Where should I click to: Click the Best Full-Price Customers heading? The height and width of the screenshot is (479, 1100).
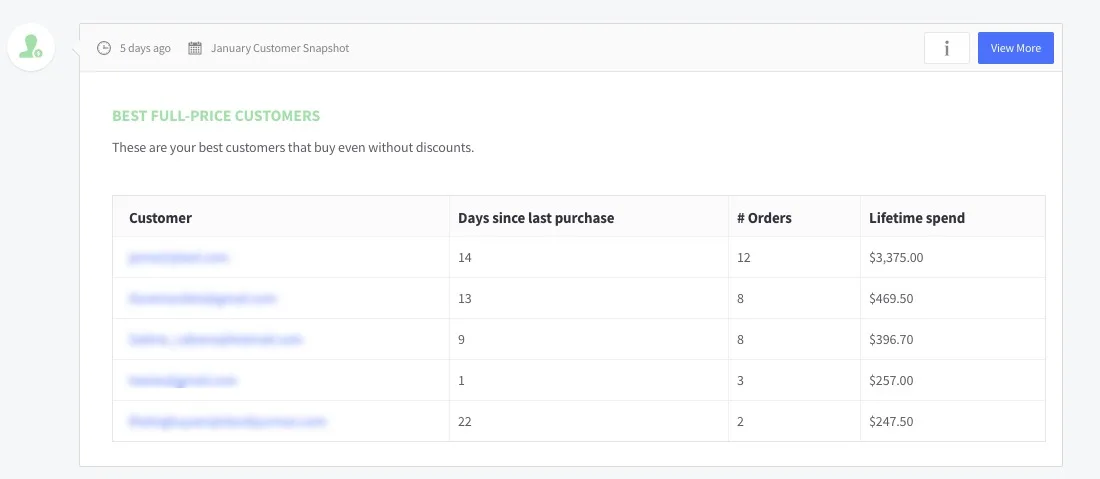coord(216,116)
